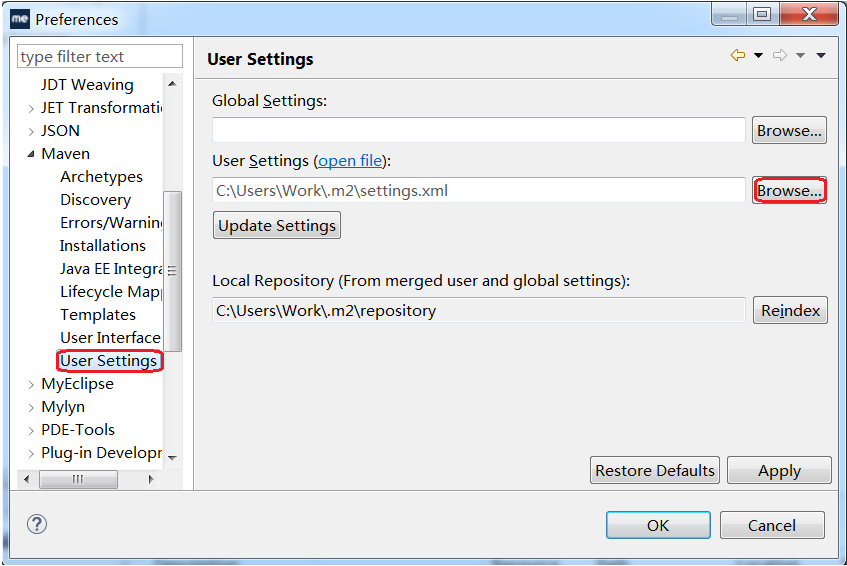Confirm with the OK button
Viewport: 847px width, 566px height.
click(658, 525)
